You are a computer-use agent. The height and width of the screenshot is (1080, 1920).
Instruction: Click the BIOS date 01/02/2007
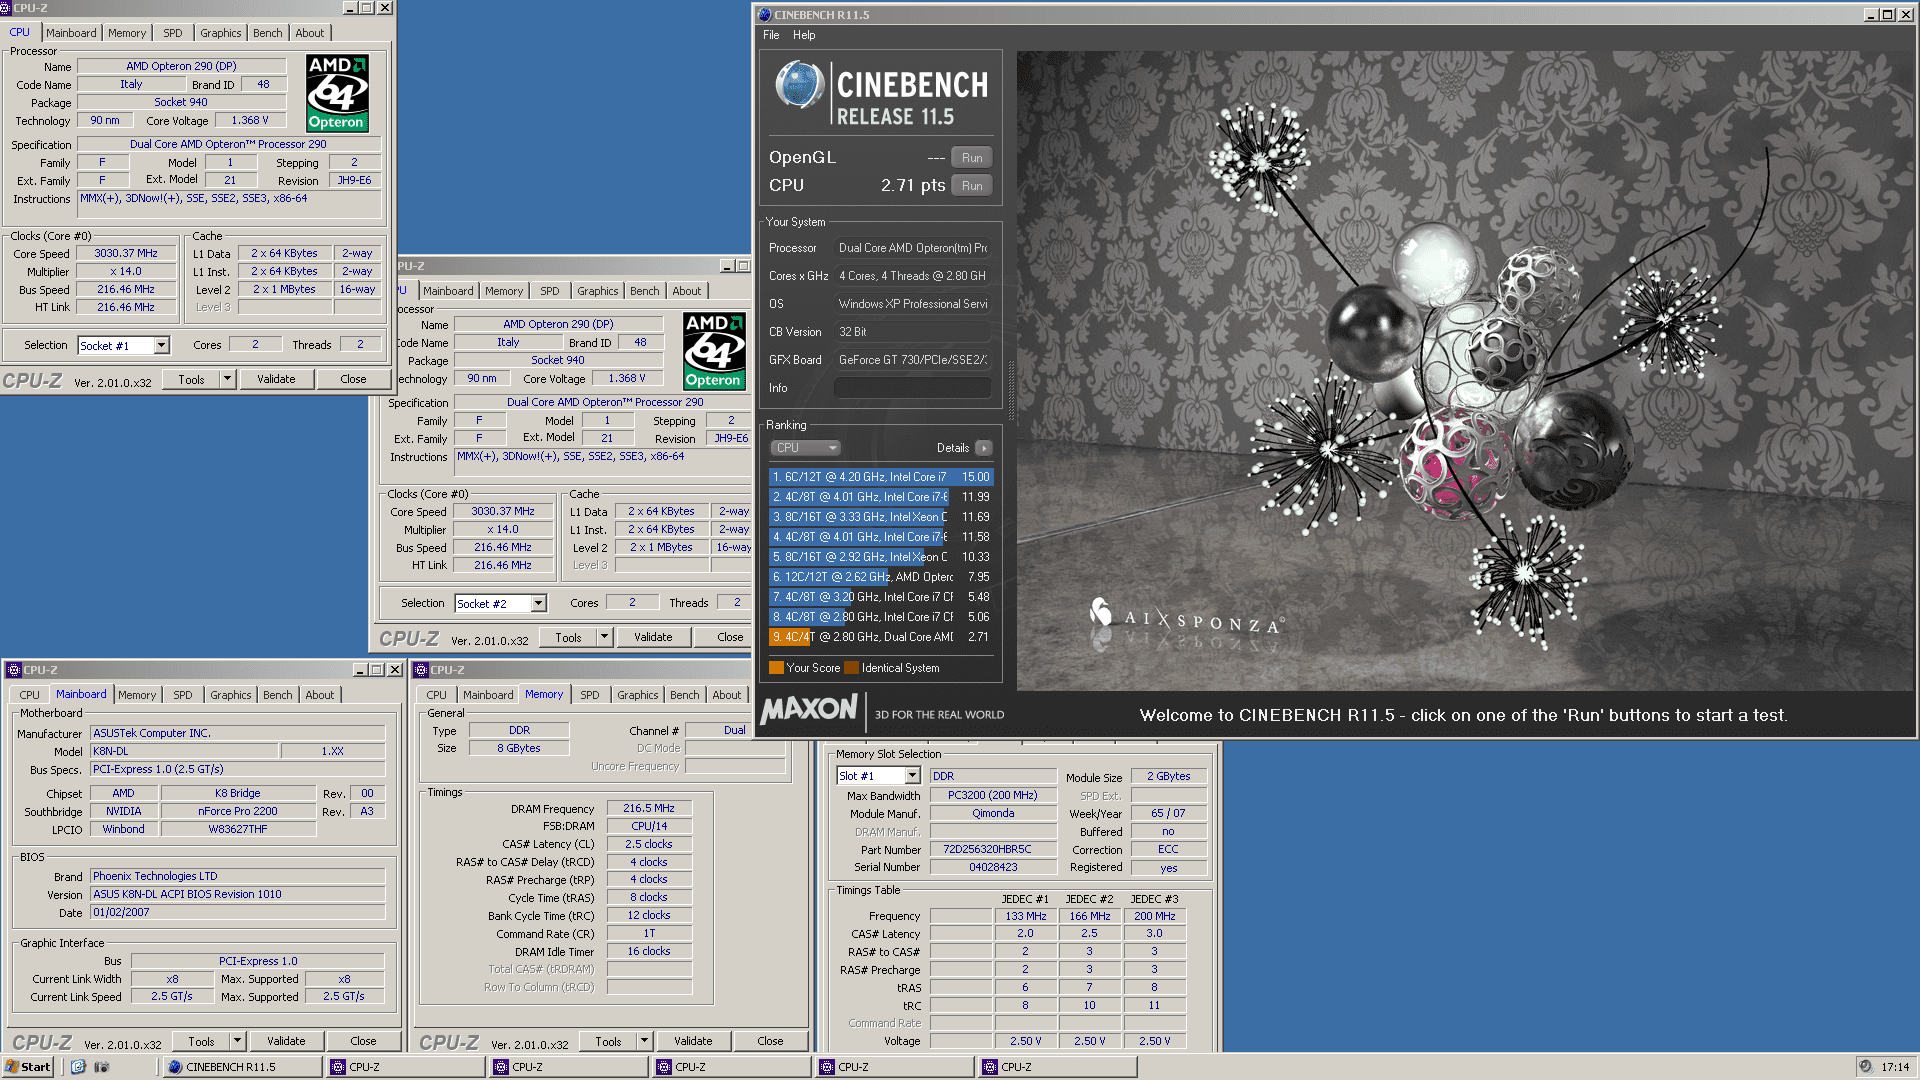[x=238, y=912]
